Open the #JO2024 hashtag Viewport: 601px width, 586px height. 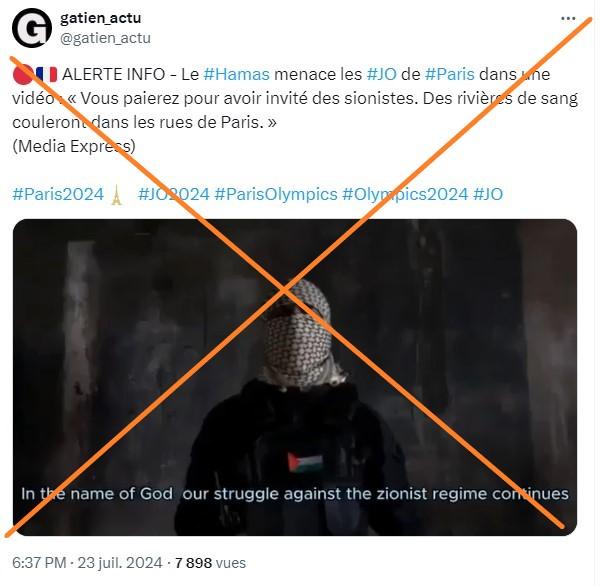click(x=174, y=194)
